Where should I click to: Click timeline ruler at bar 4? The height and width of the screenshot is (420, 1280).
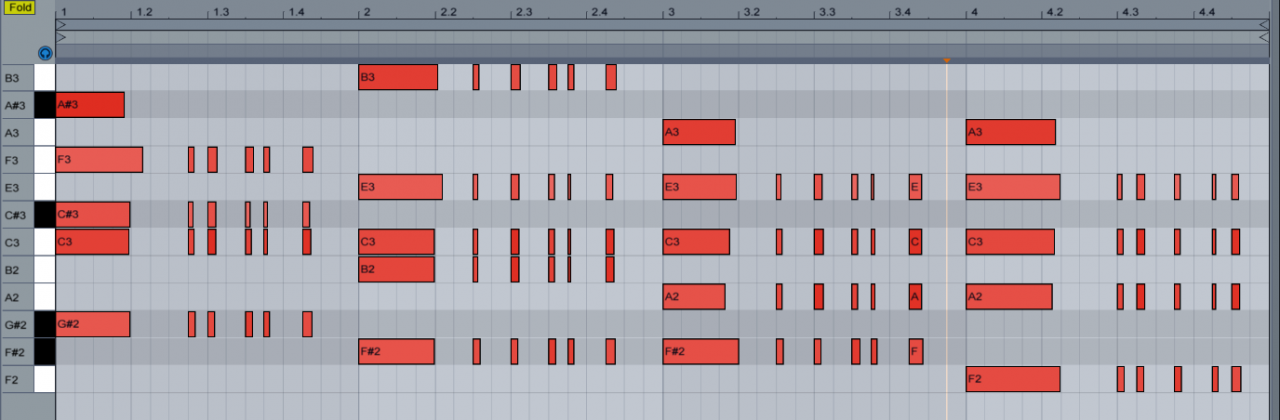[973, 13]
